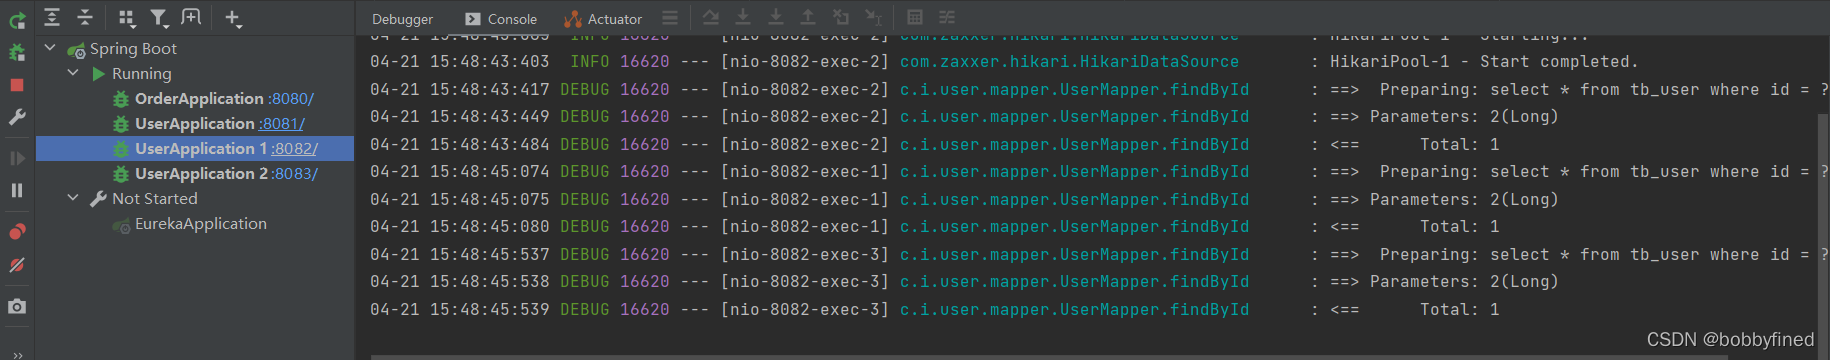Click the Collapse All icon in Services toolbar
Screen dimensions: 1830x360
pos(85,17)
